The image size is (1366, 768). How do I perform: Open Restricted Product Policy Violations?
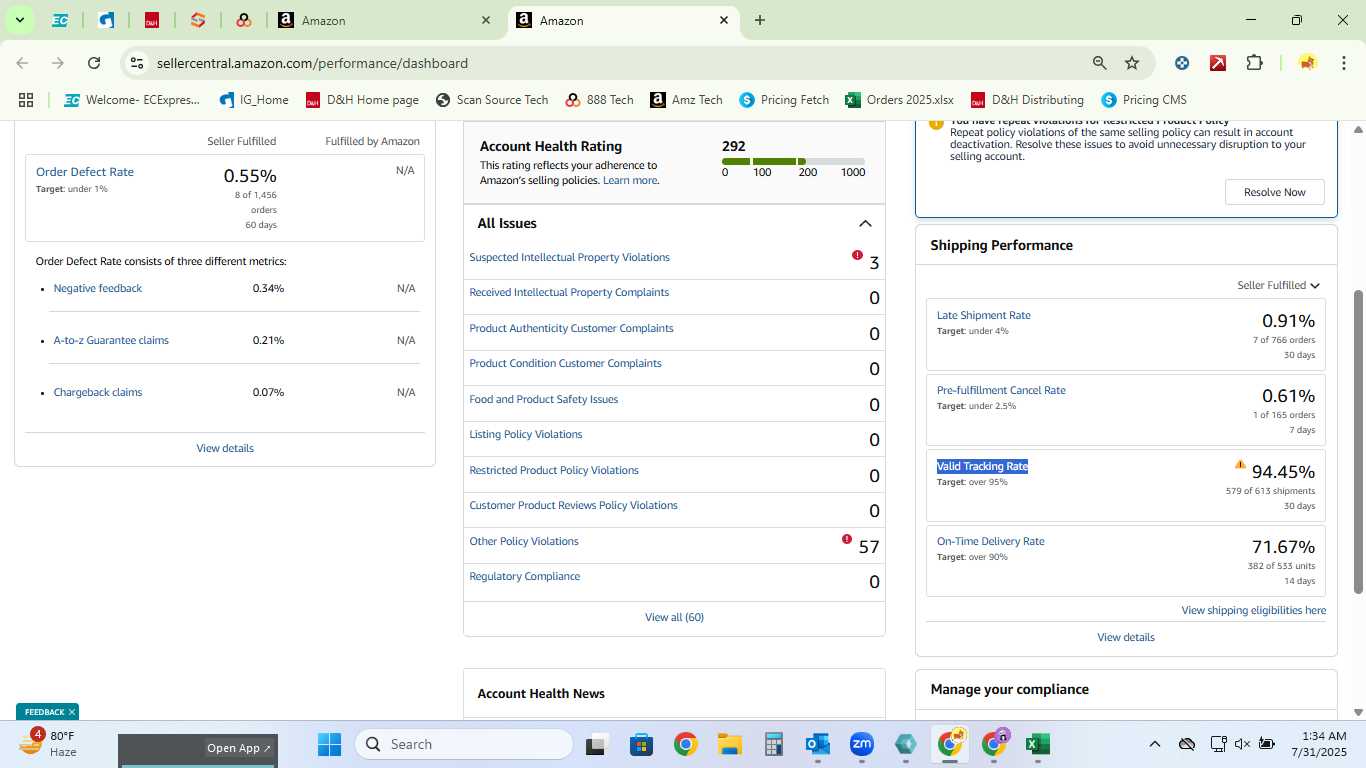(554, 470)
